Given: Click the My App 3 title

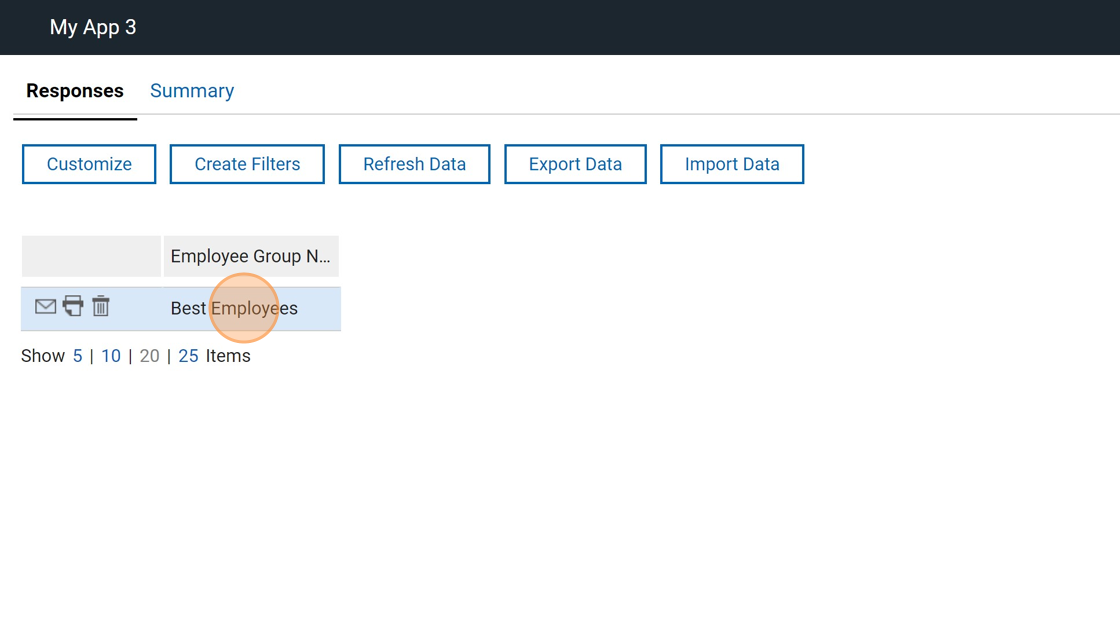Looking at the screenshot, I should [x=93, y=27].
